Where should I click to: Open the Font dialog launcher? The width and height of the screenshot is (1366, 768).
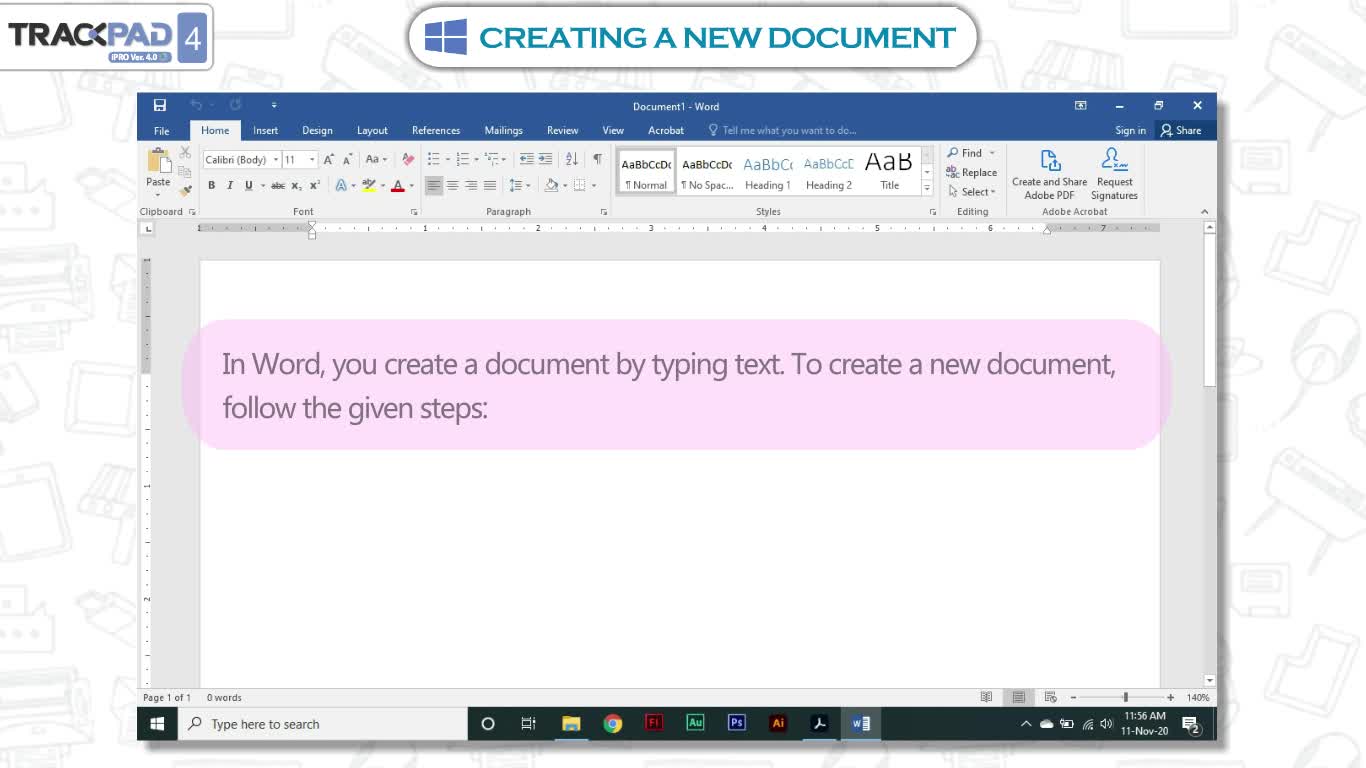(x=414, y=212)
